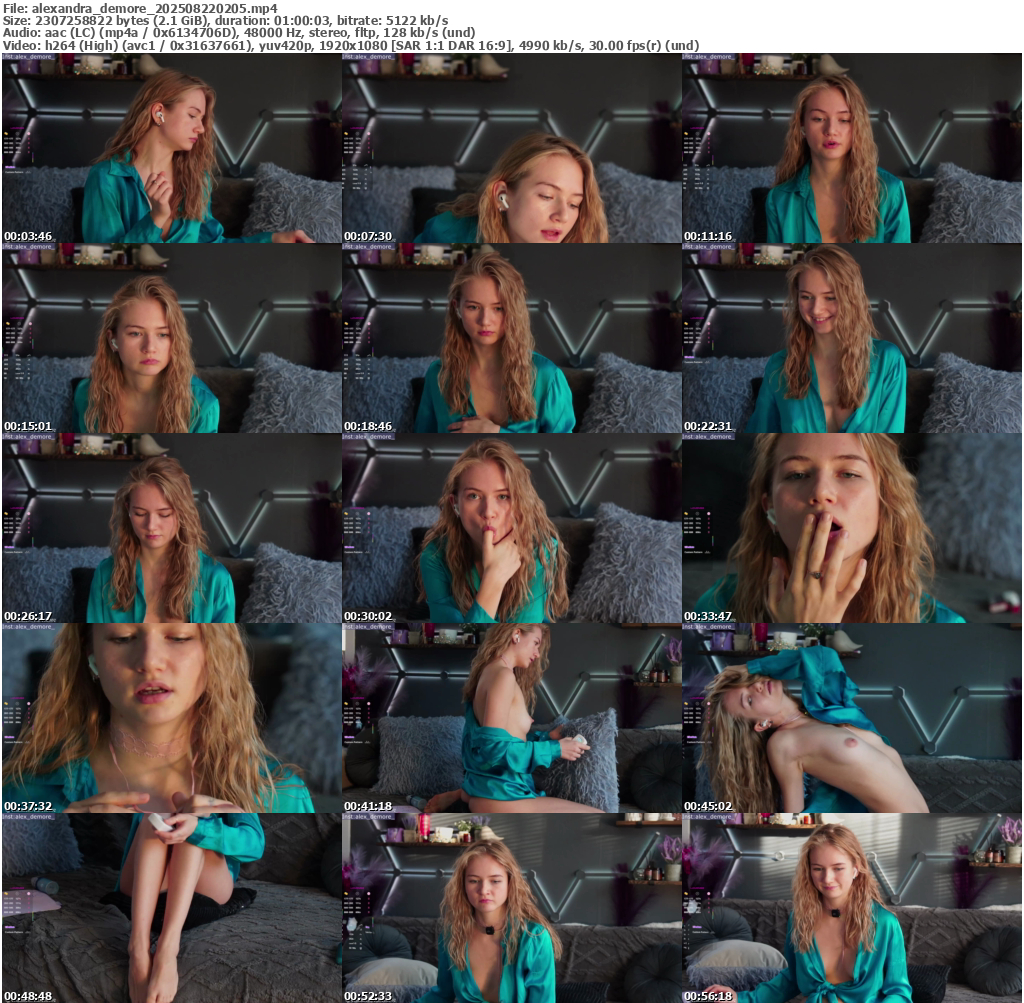Select the thumbnail marked 00:41:18
Viewport: 1024px width, 1003px height.
(511, 718)
